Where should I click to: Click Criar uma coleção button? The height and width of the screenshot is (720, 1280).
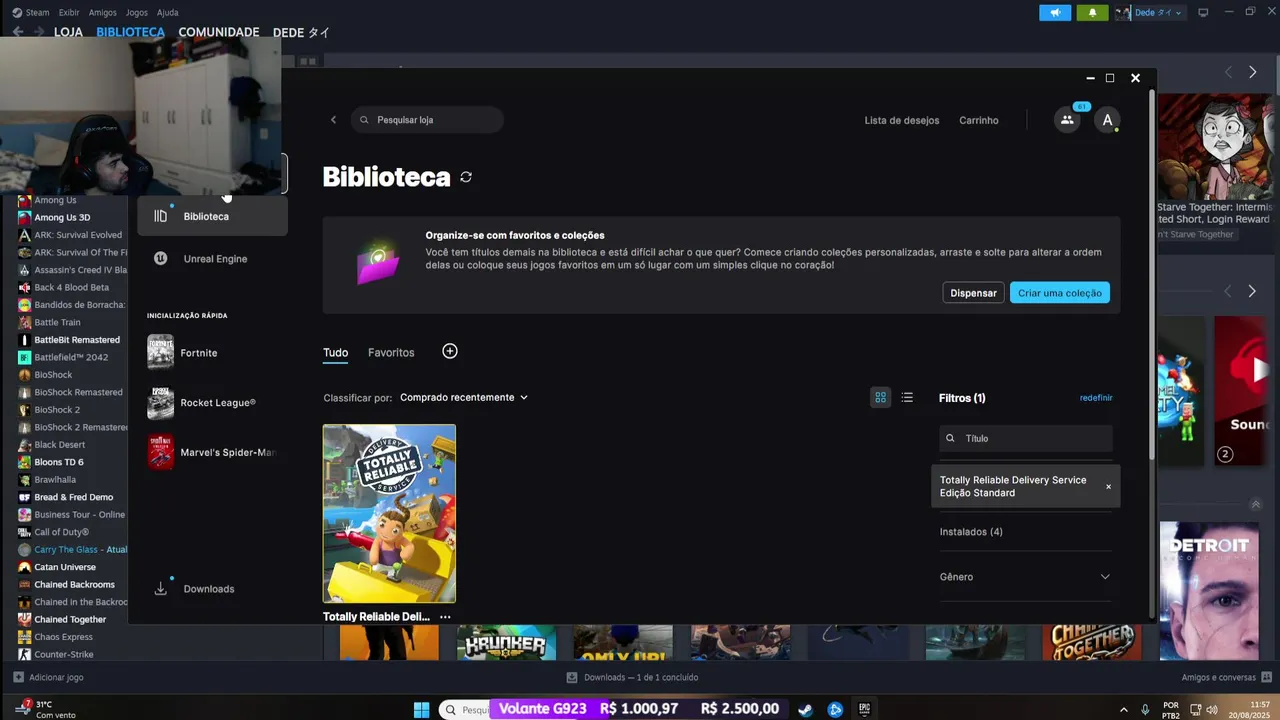click(1060, 293)
